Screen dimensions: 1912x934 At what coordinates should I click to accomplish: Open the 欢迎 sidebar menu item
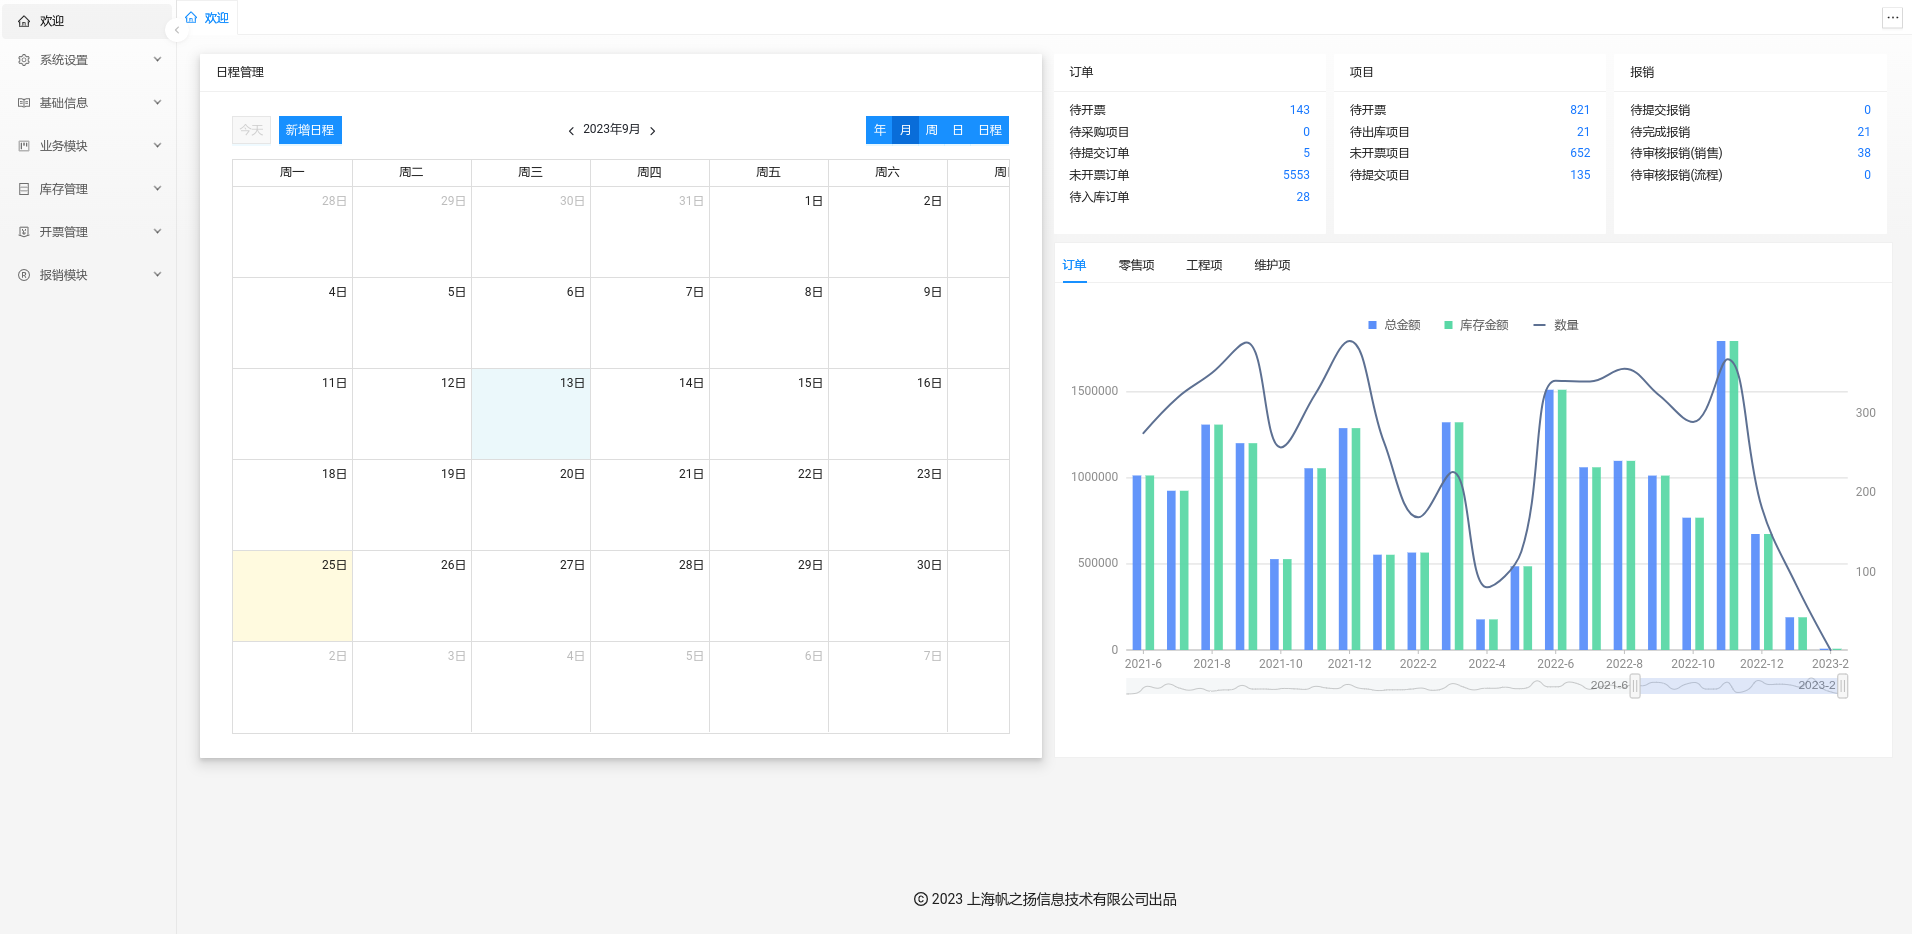pyautogui.click(x=87, y=21)
